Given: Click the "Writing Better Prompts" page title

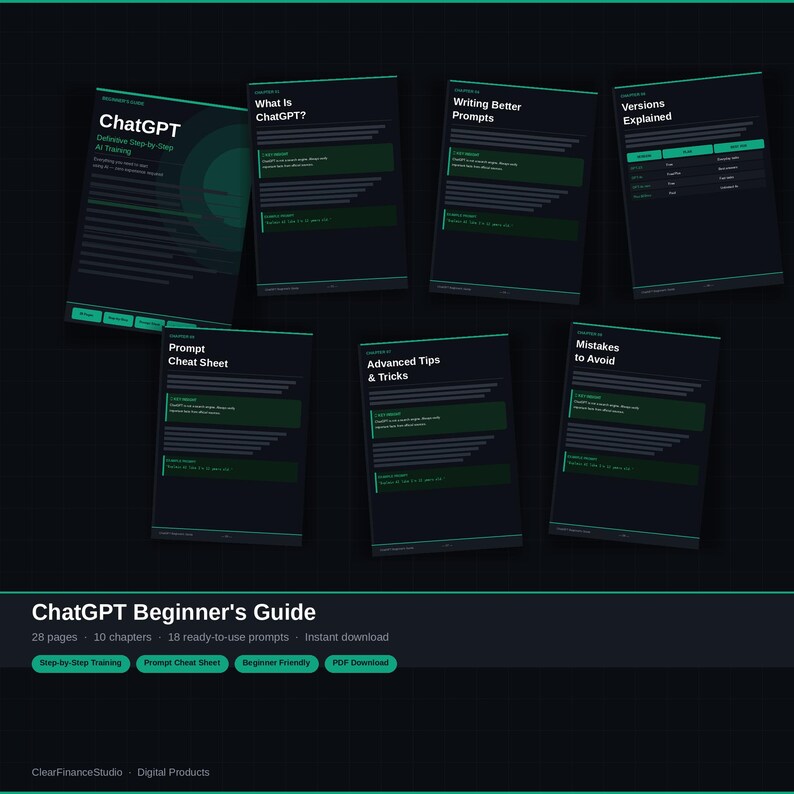Looking at the screenshot, I should (486, 110).
